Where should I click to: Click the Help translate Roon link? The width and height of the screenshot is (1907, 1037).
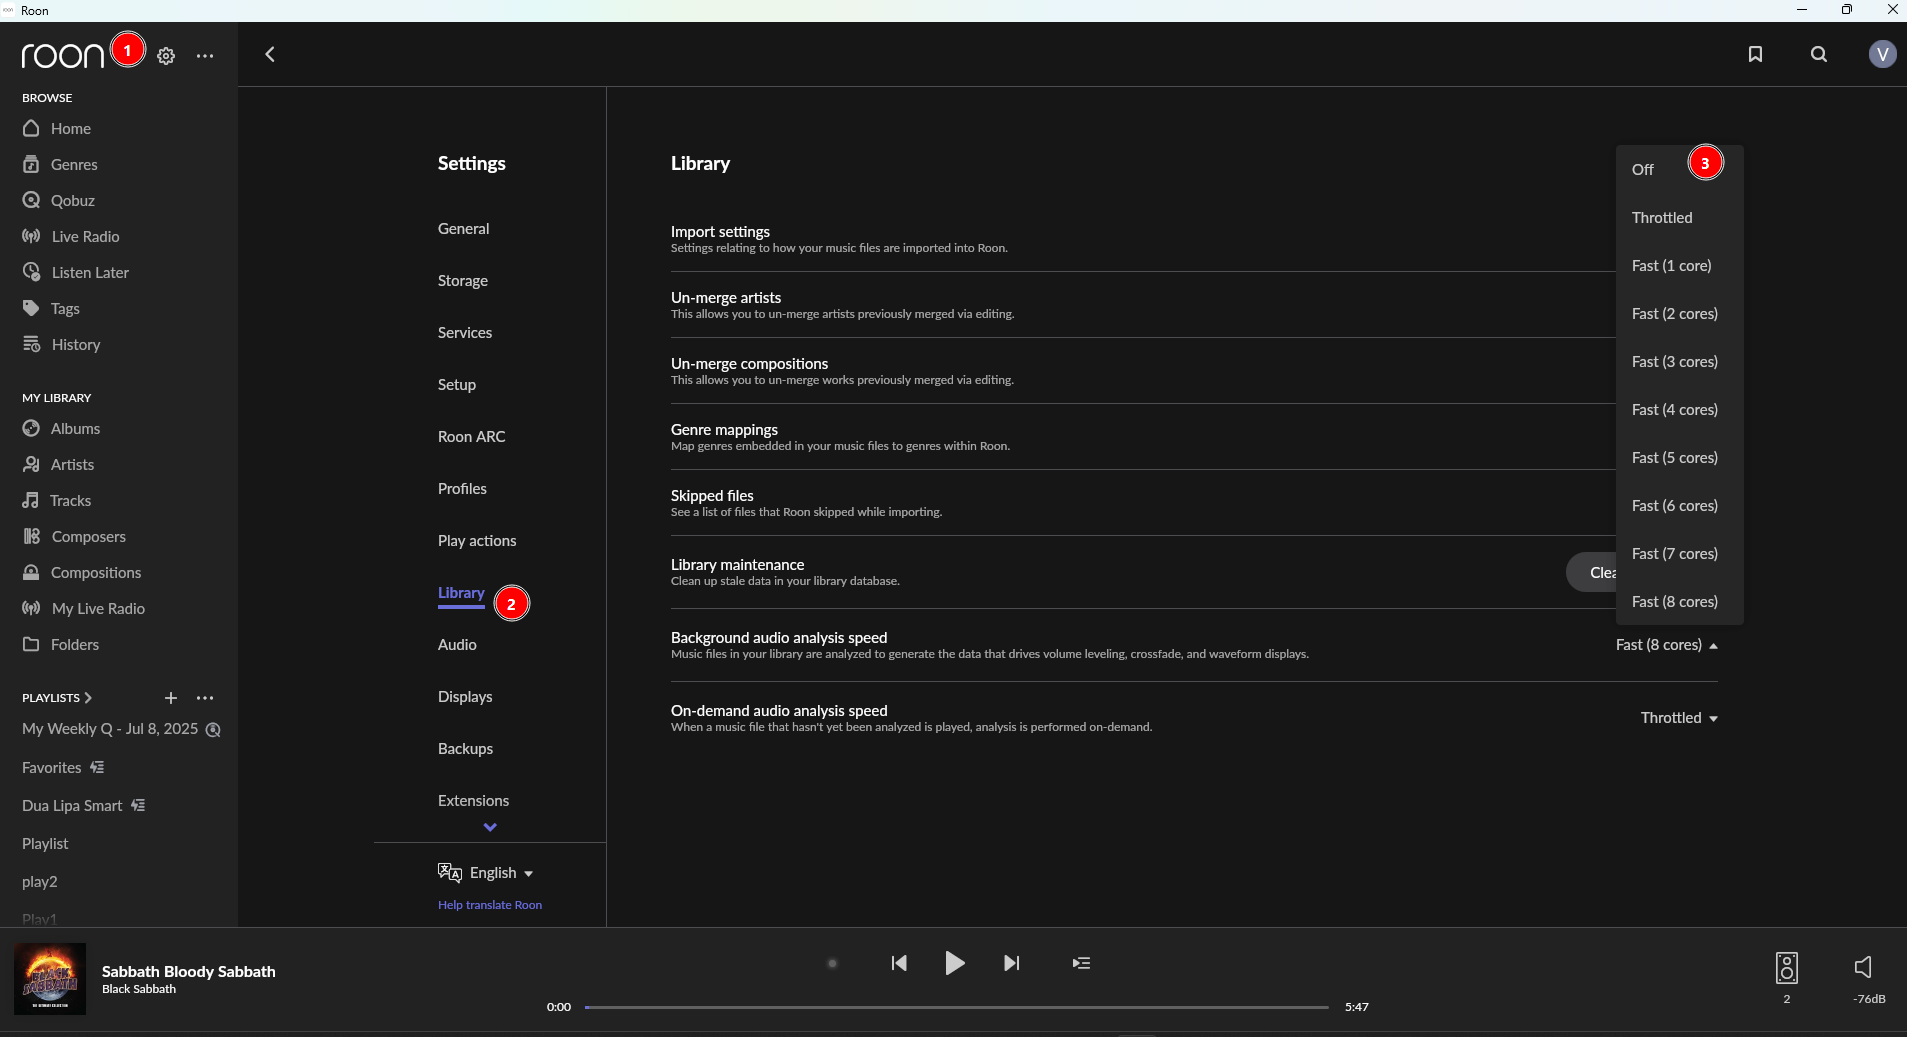pyautogui.click(x=490, y=905)
